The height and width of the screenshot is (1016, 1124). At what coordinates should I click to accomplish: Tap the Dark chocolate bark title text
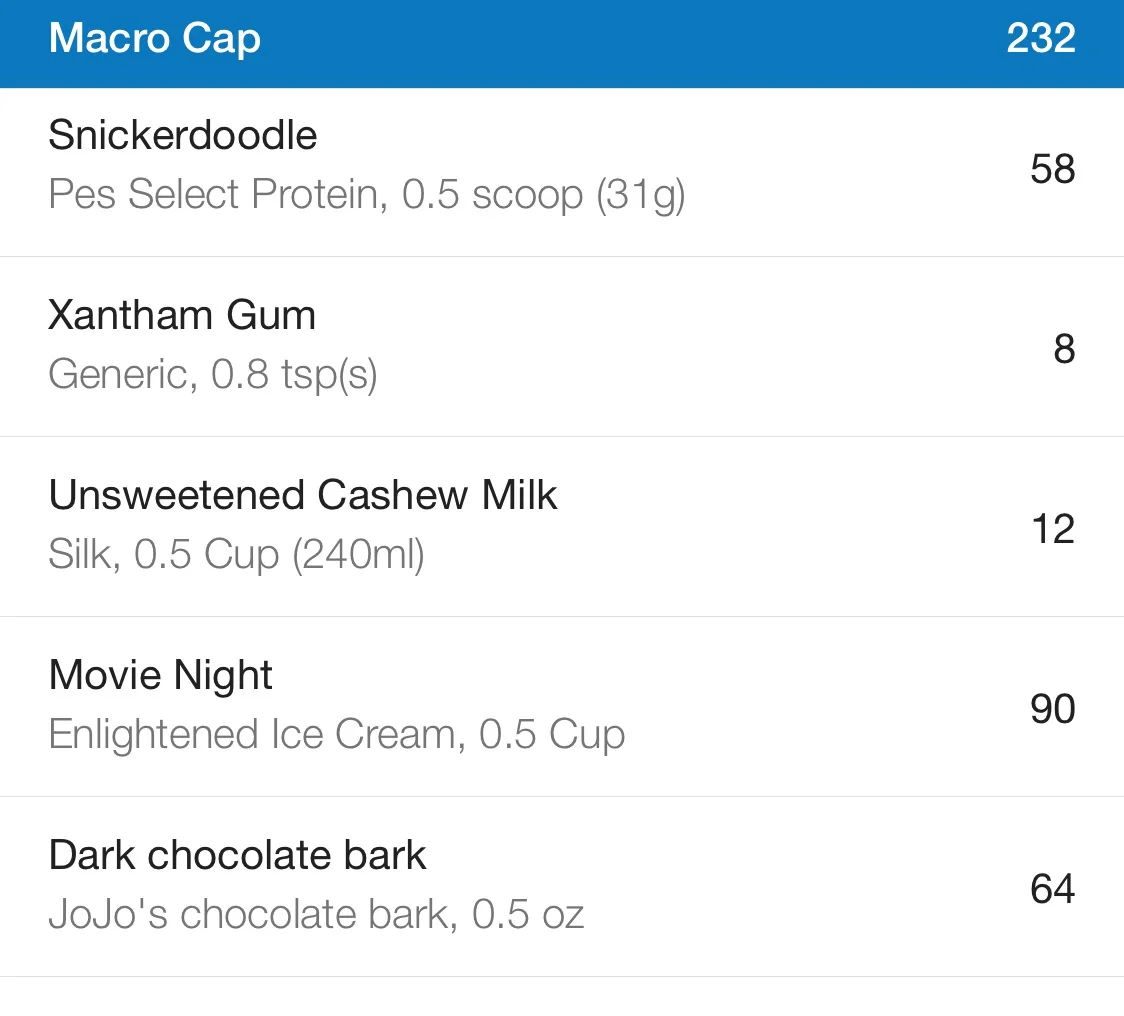[237, 855]
